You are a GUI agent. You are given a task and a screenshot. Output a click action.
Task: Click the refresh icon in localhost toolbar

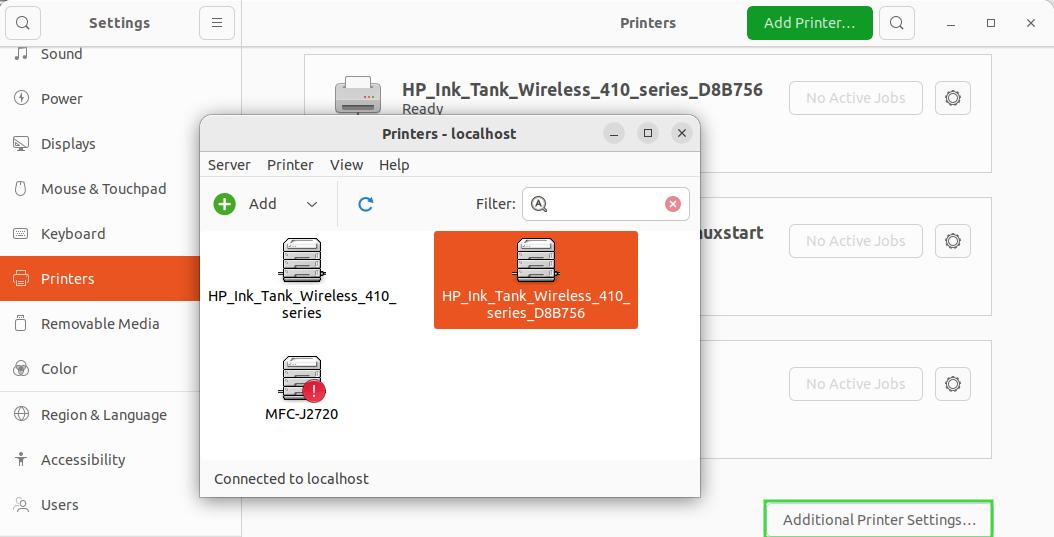pyautogui.click(x=366, y=204)
